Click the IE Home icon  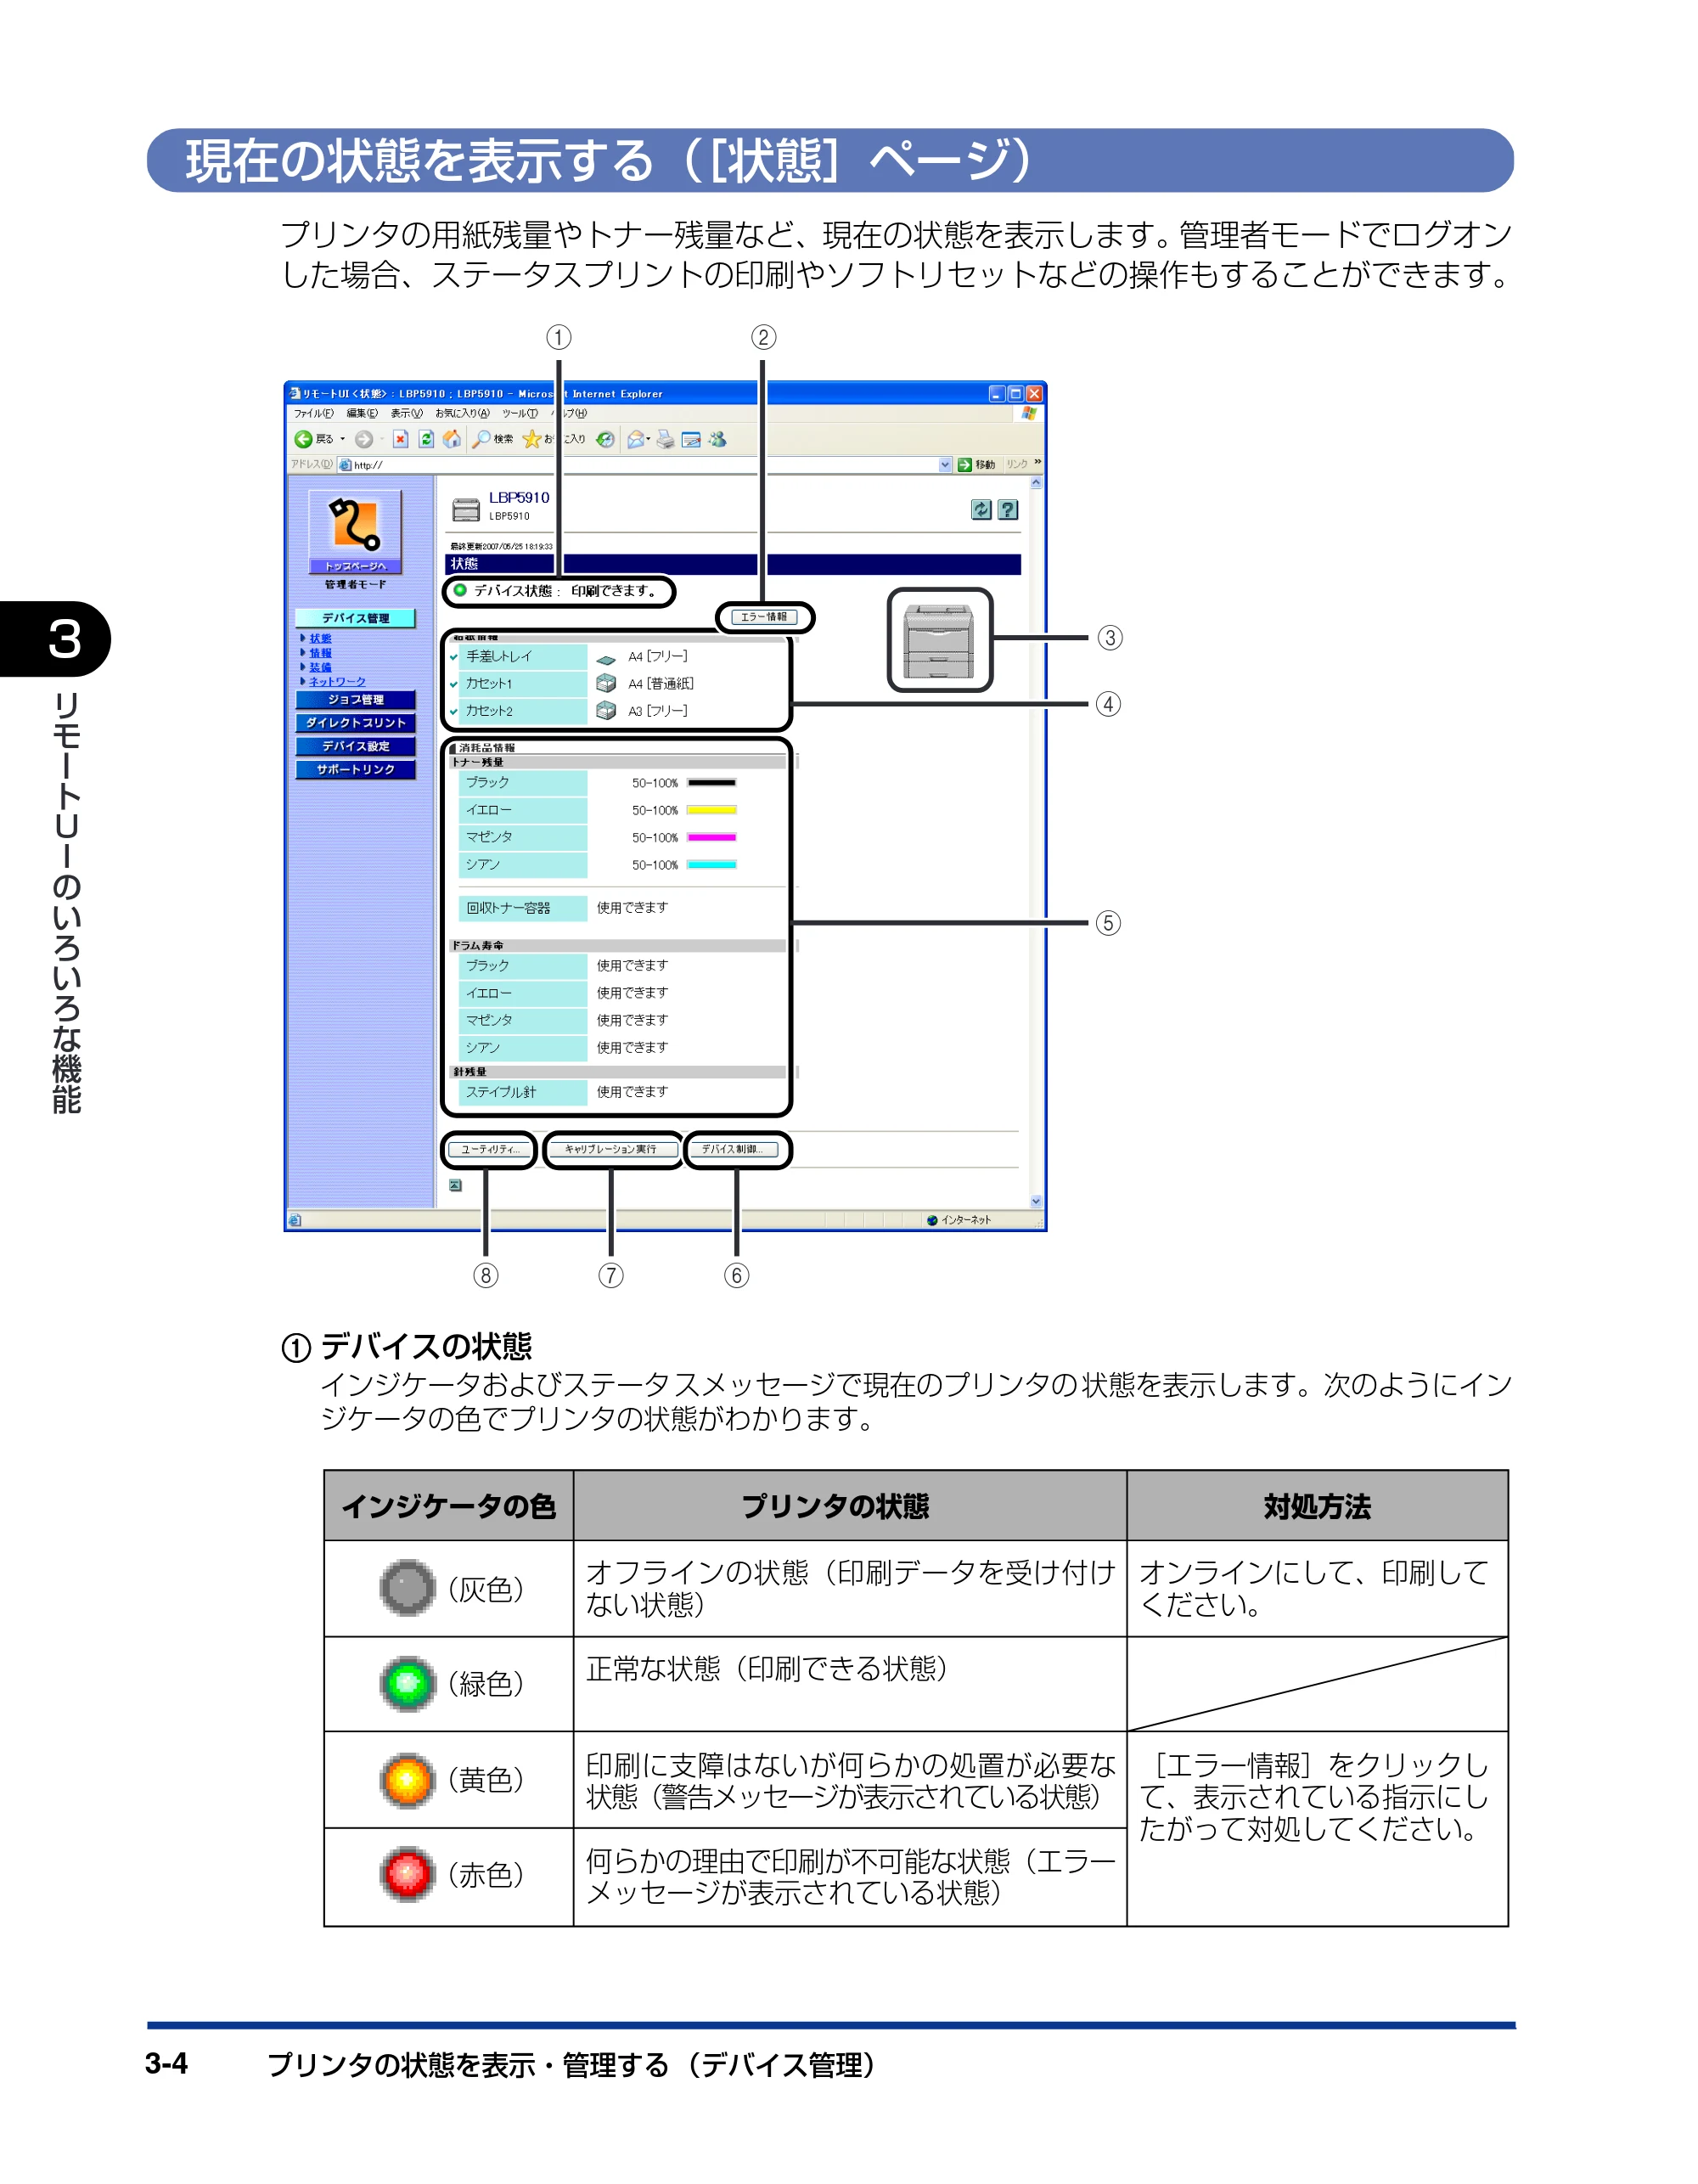(x=452, y=439)
